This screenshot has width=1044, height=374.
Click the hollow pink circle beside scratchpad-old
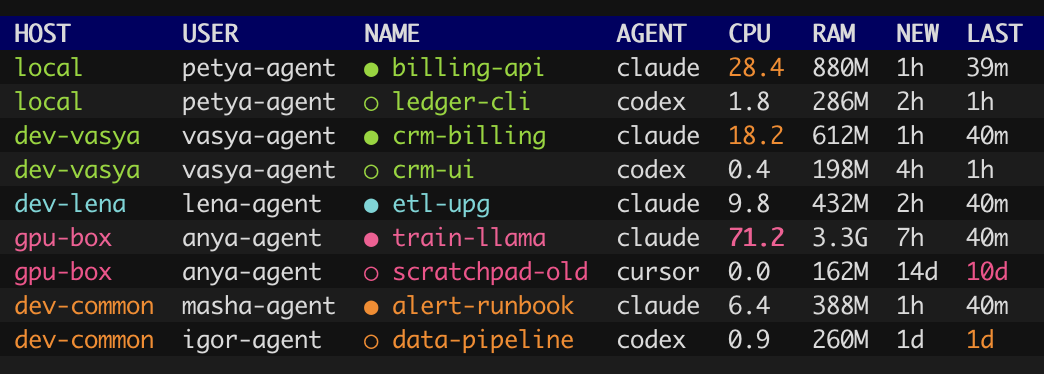click(x=372, y=273)
